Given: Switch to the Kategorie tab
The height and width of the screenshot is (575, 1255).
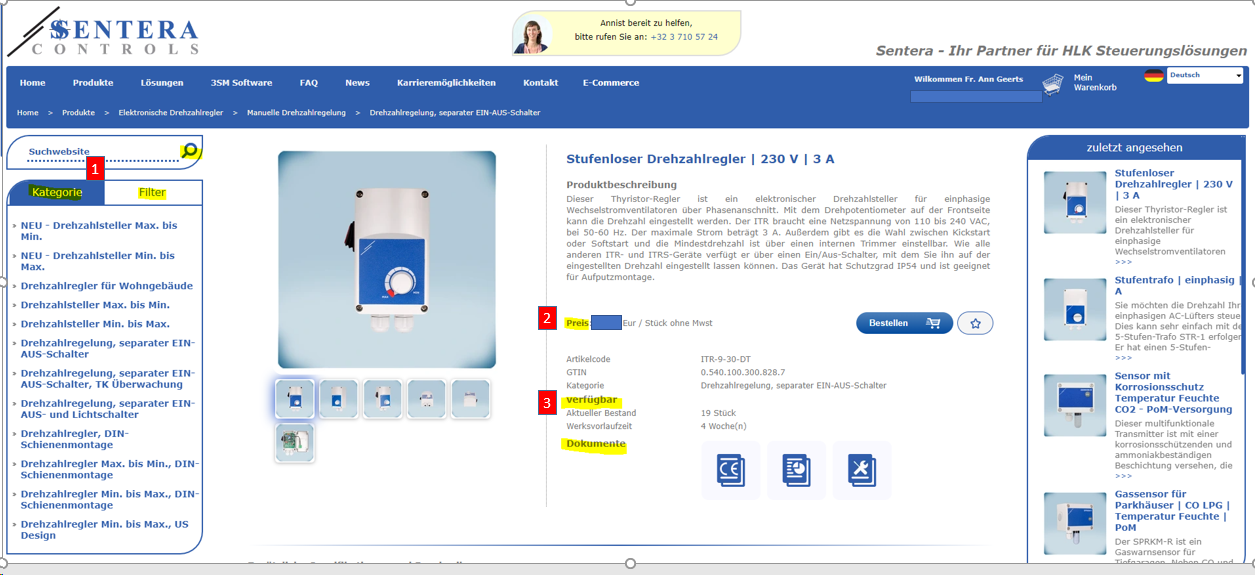Looking at the screenshot, I should [57, 192].
